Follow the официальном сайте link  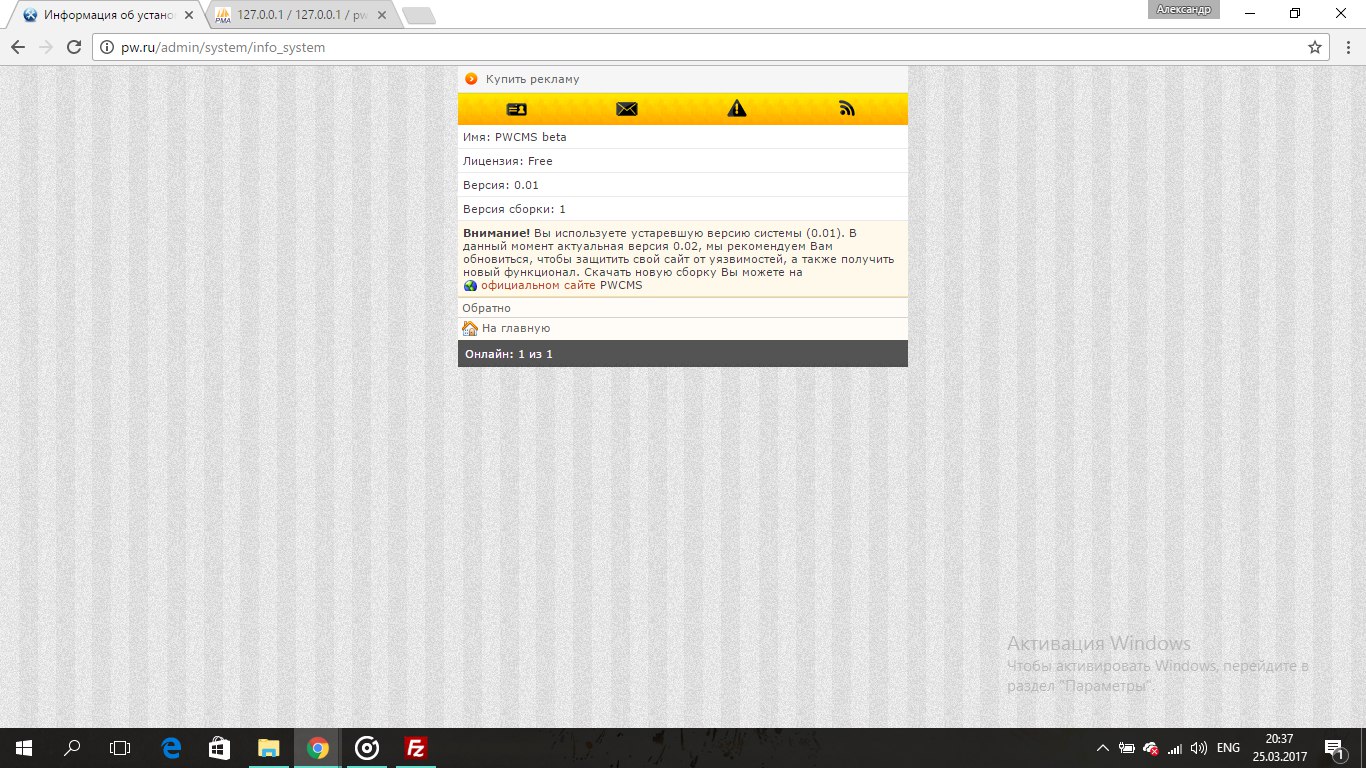click(538, 285)
